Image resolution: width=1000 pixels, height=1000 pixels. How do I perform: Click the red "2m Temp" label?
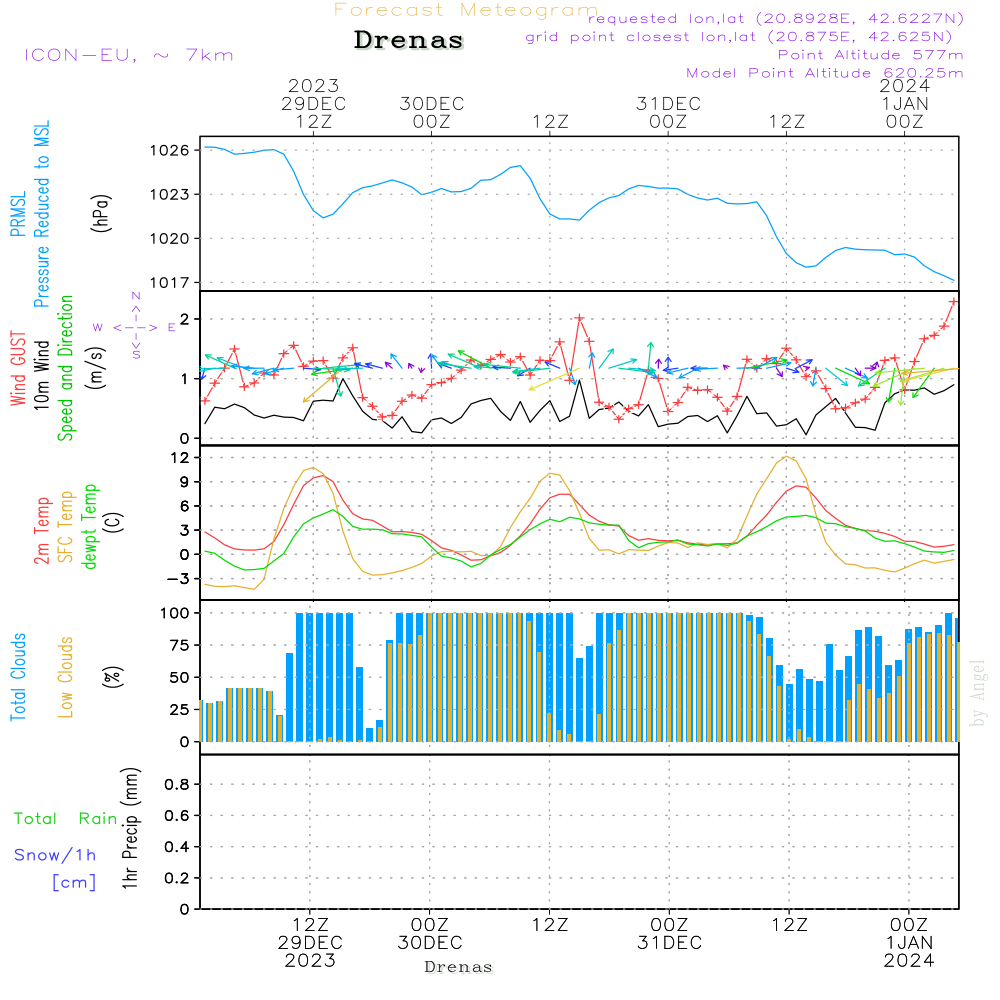pyautogui.click(x=41, y=531)
